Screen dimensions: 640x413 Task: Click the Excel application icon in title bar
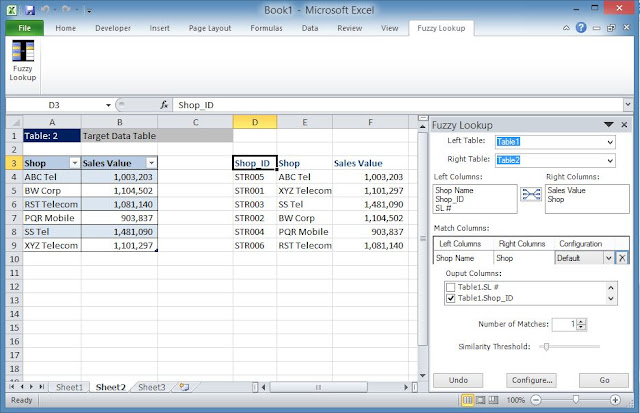[12, 10]
